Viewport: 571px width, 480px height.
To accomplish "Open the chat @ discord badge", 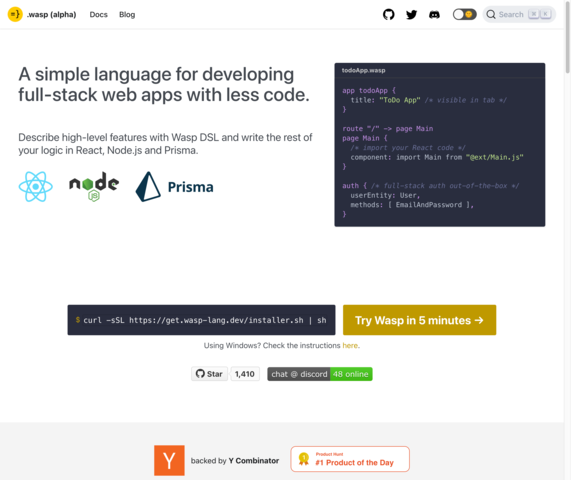I will [320, 374].
